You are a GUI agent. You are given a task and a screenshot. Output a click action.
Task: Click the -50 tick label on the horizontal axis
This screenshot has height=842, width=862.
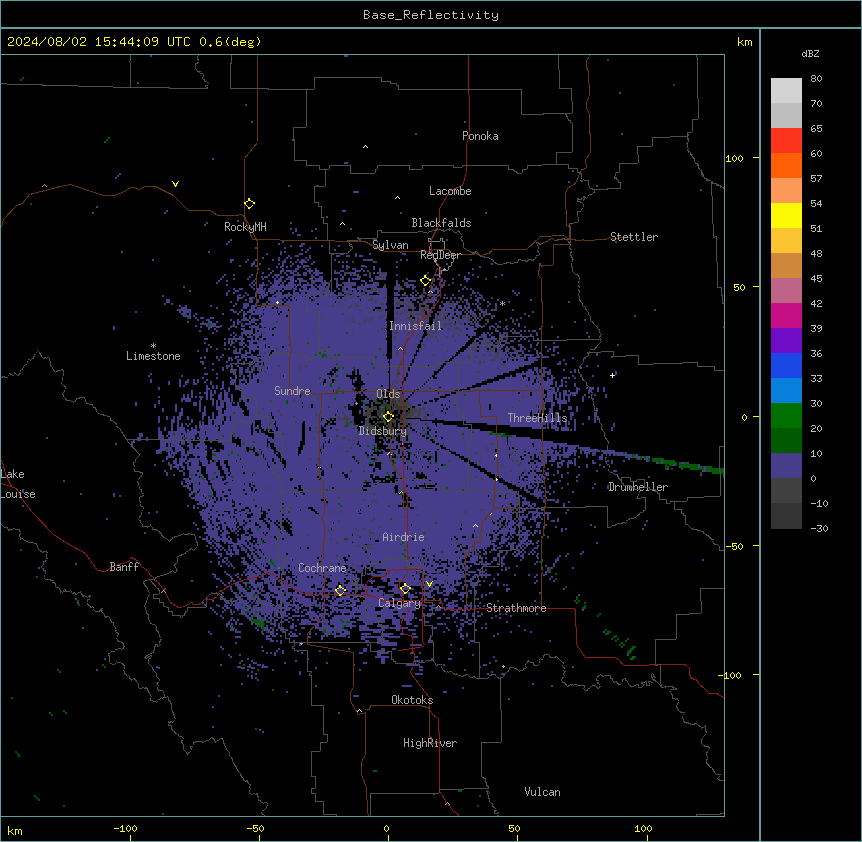tap(255, 829)
